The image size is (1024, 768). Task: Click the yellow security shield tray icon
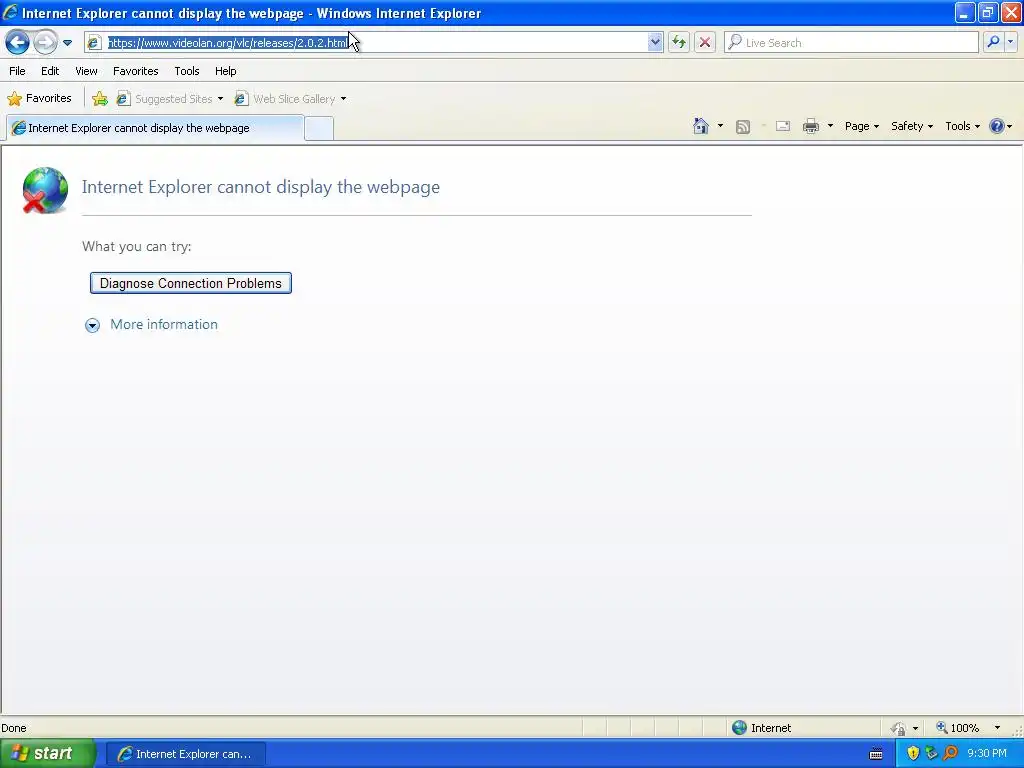(x=913, y=754)
